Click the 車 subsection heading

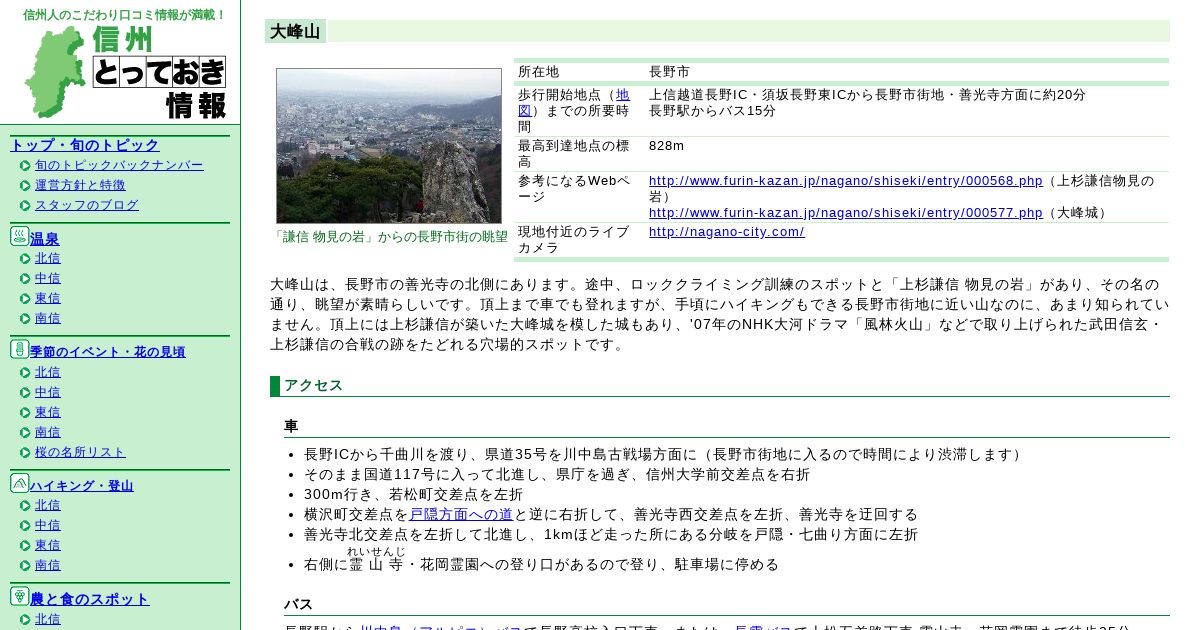[x=291, y=427]
